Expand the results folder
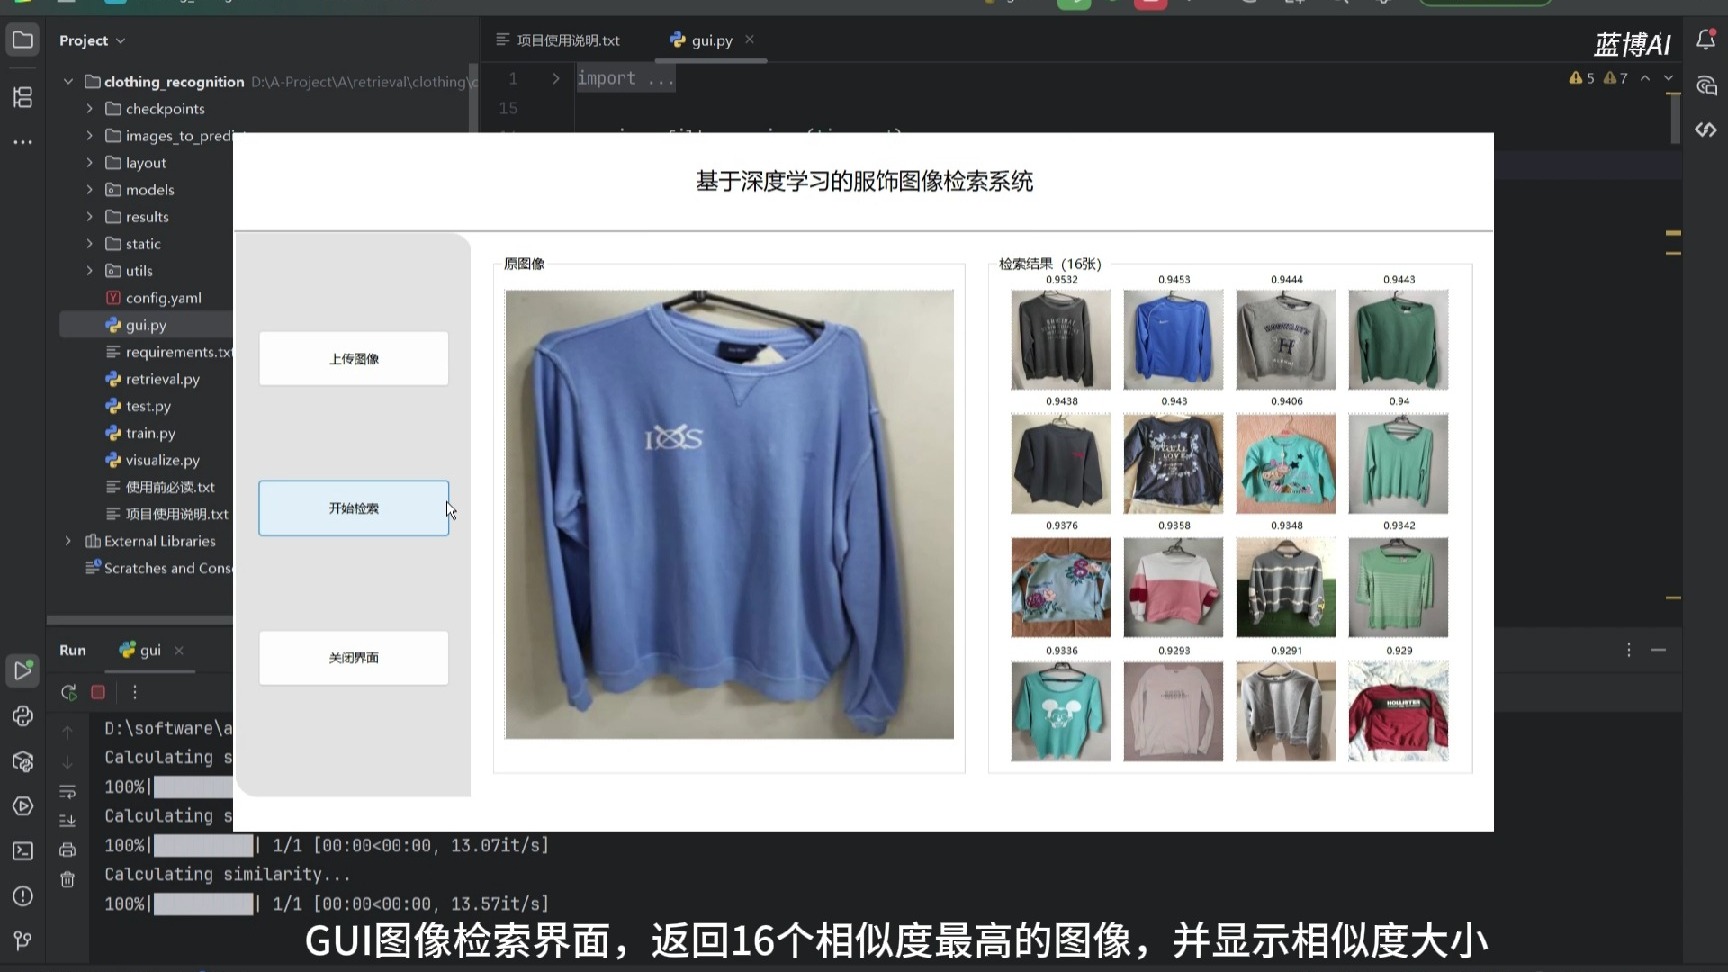The height and width of the screenshot is (972, 1728). (89, 217)
